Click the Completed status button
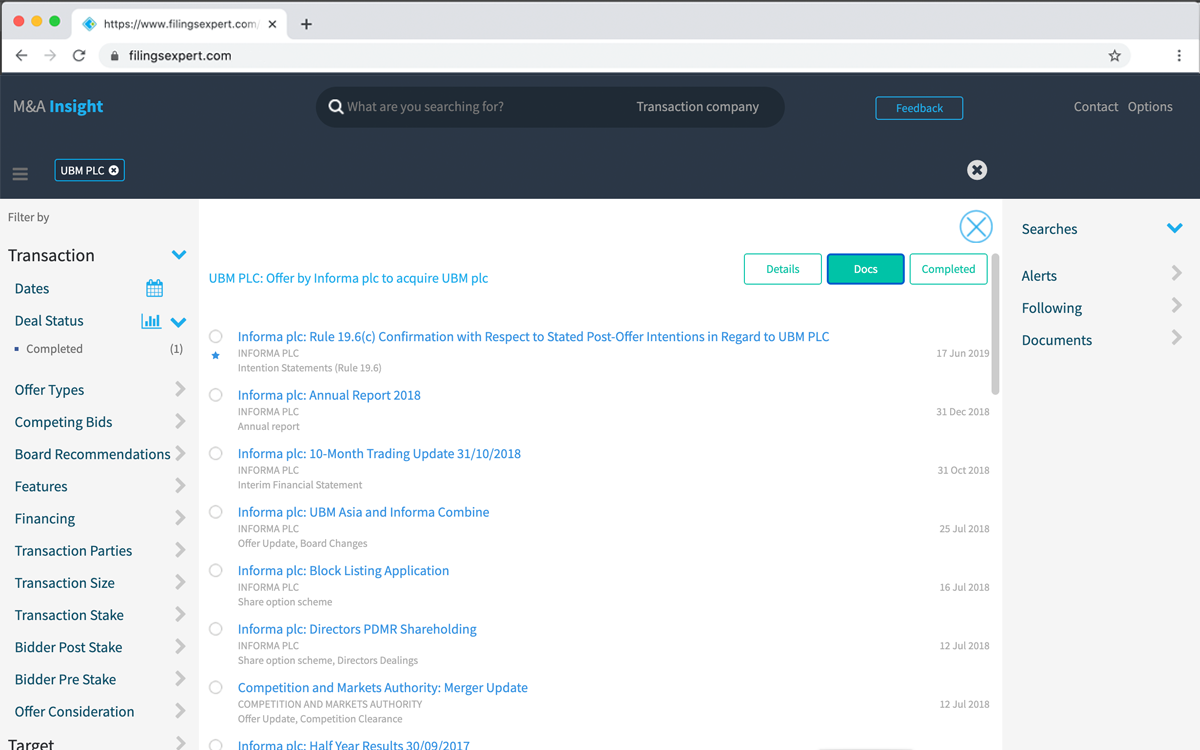Viewport: 1200px width, 750px height. (x=948, y=269)
